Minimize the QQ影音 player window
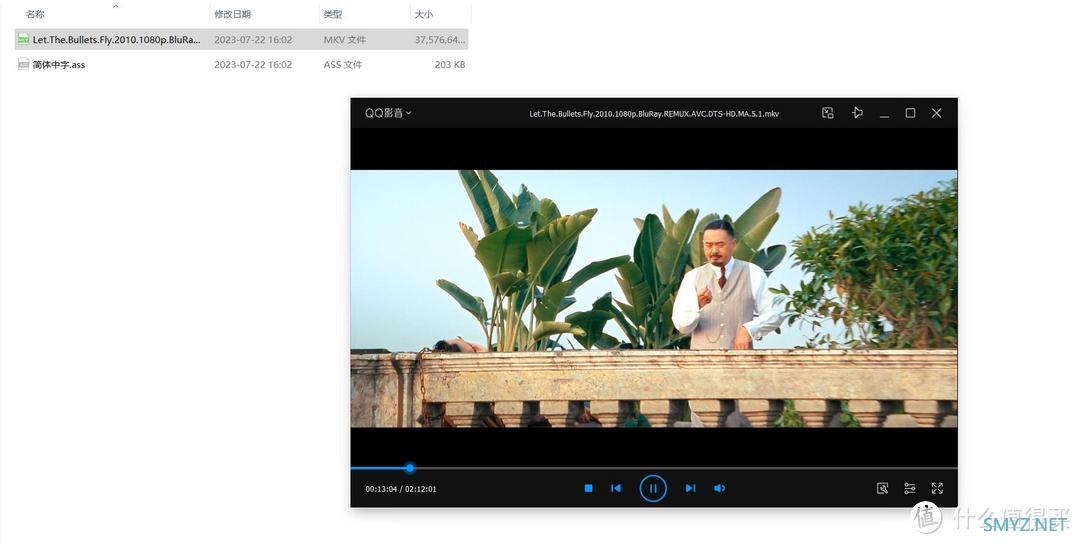 [884, 114]
